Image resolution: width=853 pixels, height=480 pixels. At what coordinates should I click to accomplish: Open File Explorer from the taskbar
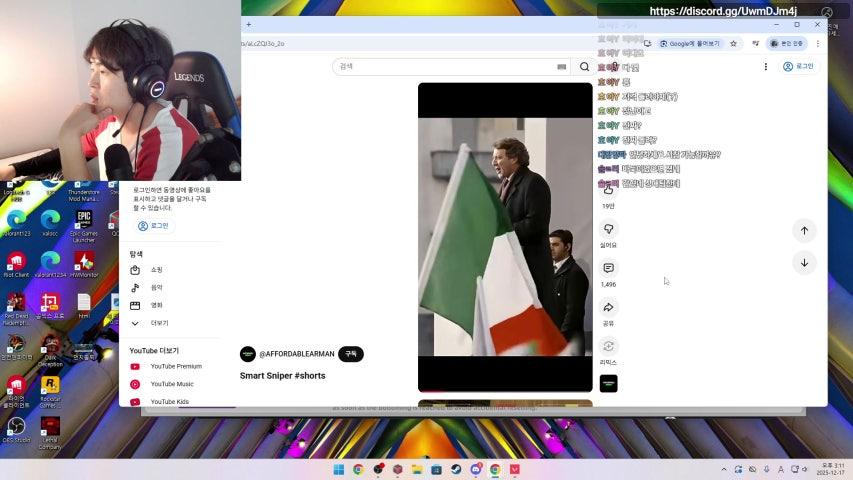[x=417, y=469]
